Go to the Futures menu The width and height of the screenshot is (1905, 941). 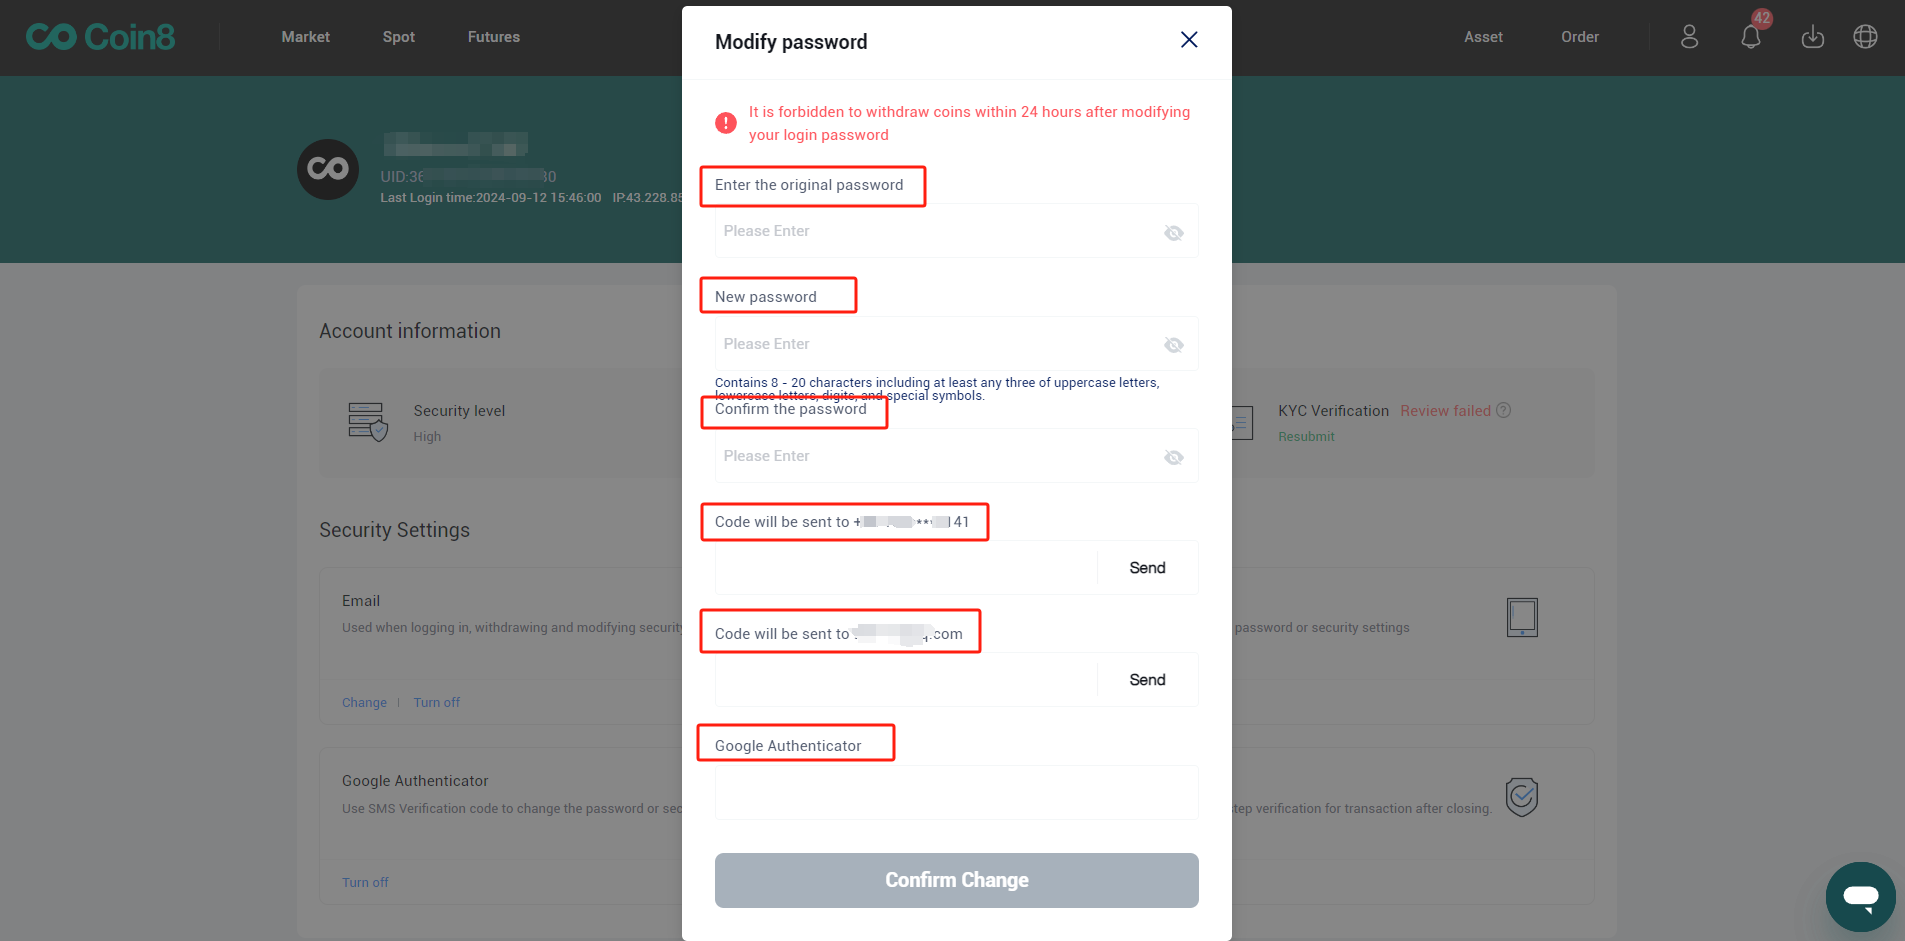[x=493, y=37]
